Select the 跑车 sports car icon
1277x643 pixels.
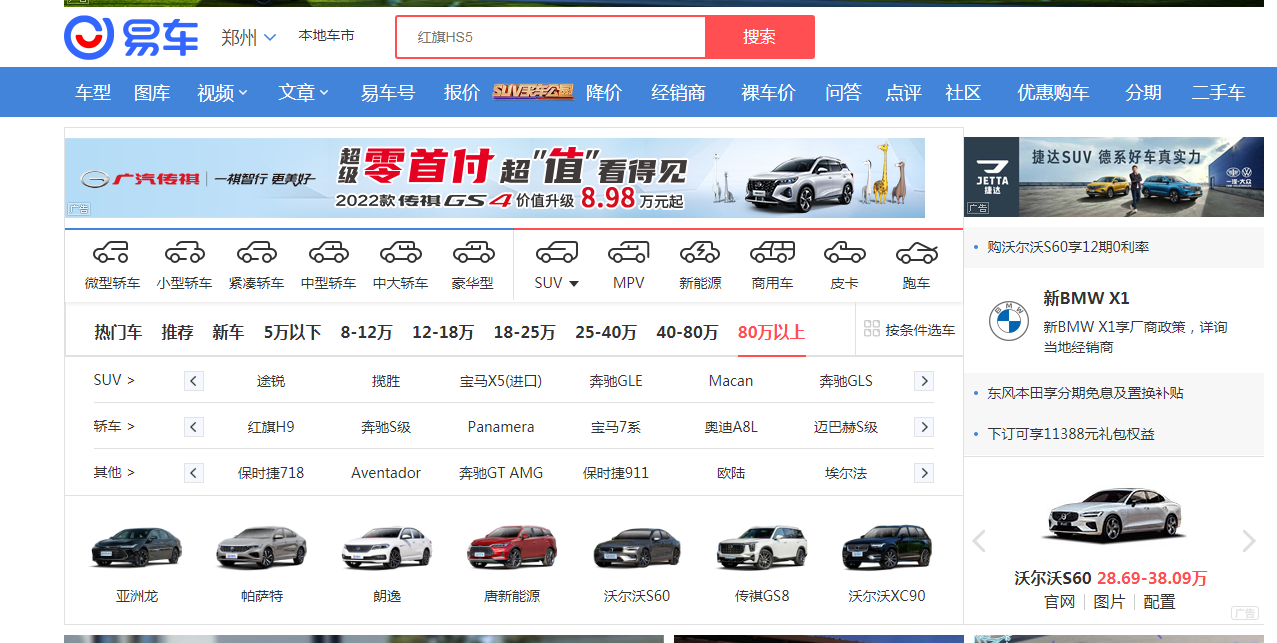tap(916, 252)
